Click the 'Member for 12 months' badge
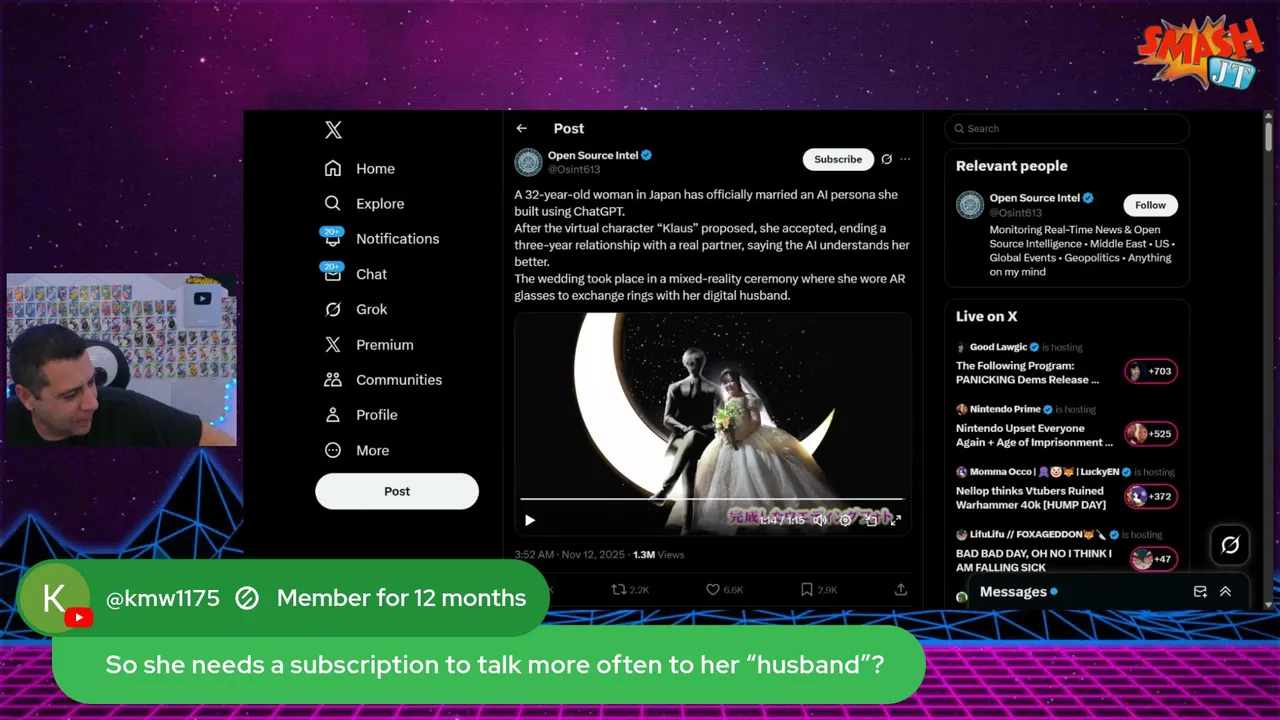Image resolution: width=1280 pixels, height=720 pixels. tap(401, 598)
